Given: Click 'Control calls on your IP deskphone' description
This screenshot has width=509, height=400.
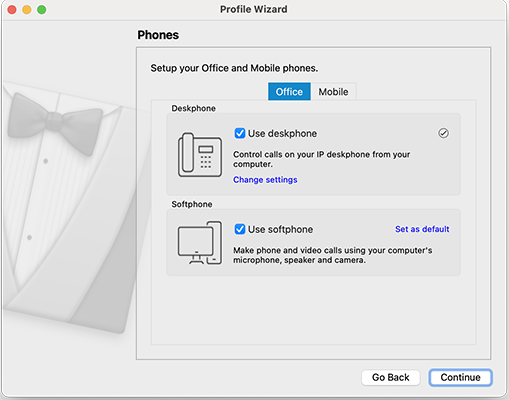Looking at the screenshot, I should coord(322,159).
